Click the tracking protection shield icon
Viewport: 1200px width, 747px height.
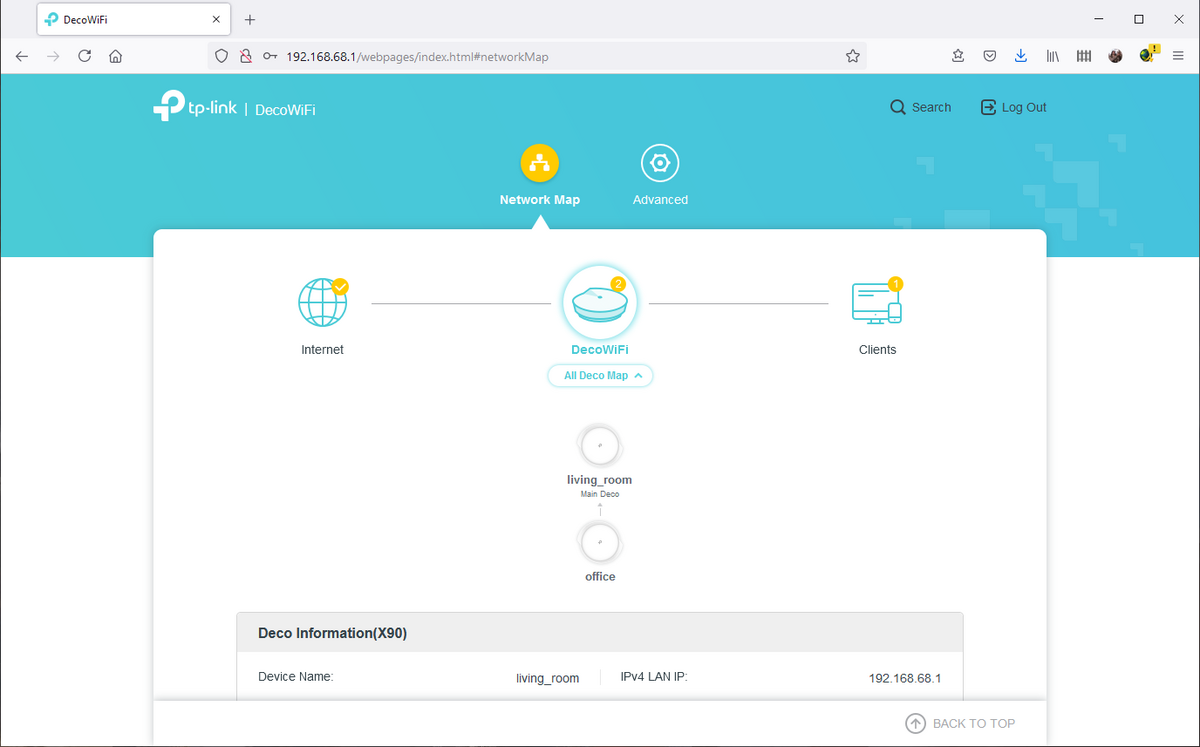point(222,57)
